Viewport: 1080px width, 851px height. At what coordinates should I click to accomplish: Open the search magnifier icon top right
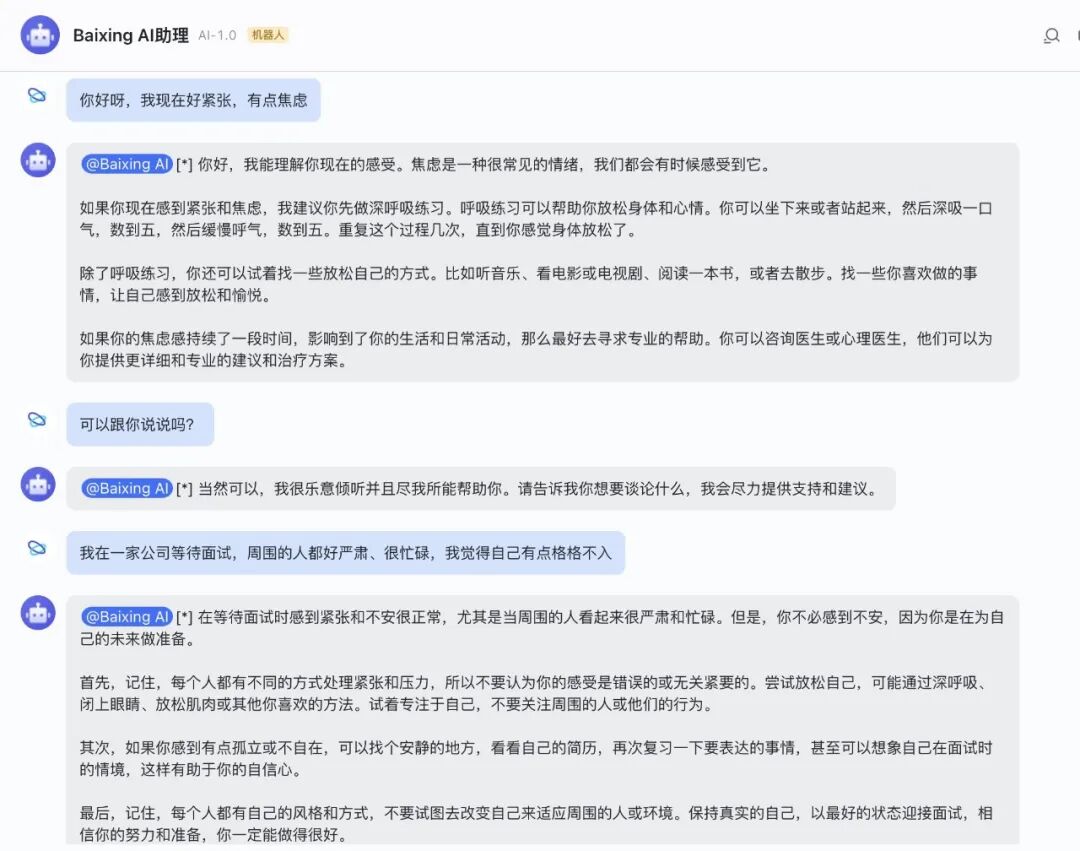click(x=1051, y=35)
